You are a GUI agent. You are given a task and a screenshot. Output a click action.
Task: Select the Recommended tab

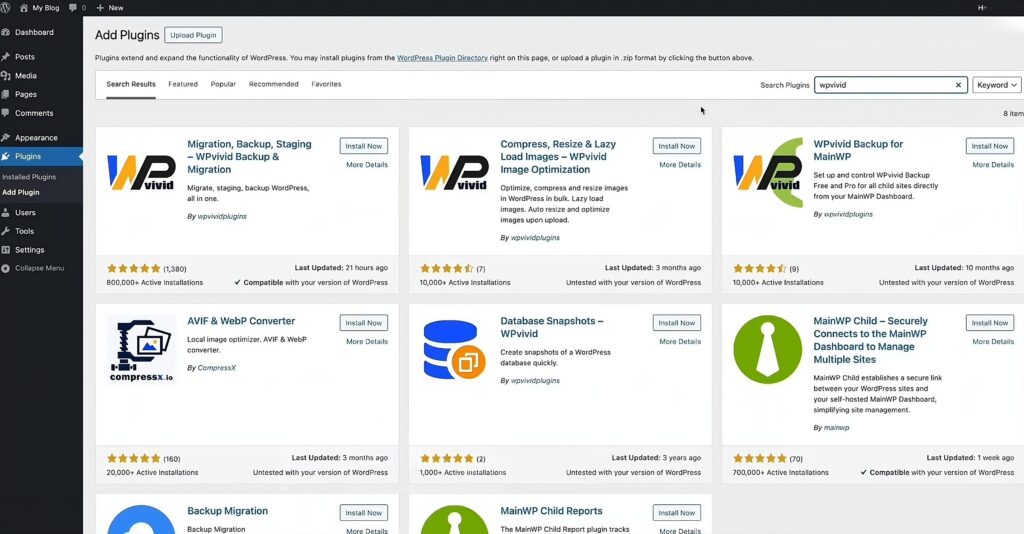point(274,84)
